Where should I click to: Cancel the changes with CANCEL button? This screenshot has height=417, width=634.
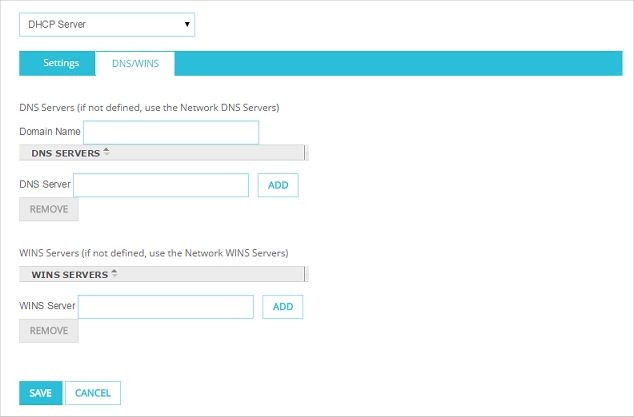click(93, 393)
